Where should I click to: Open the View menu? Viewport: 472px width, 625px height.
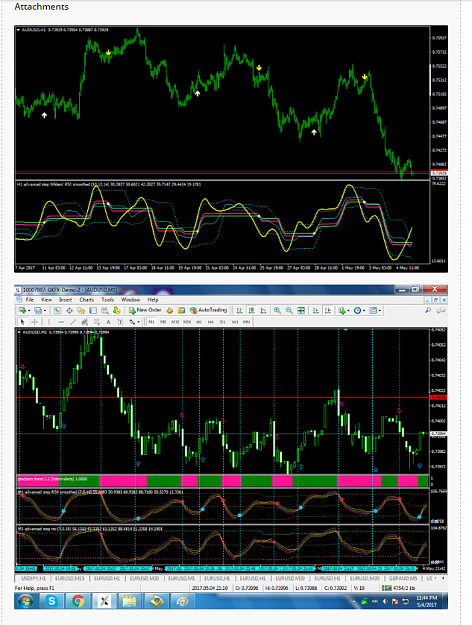coord(46,300)
